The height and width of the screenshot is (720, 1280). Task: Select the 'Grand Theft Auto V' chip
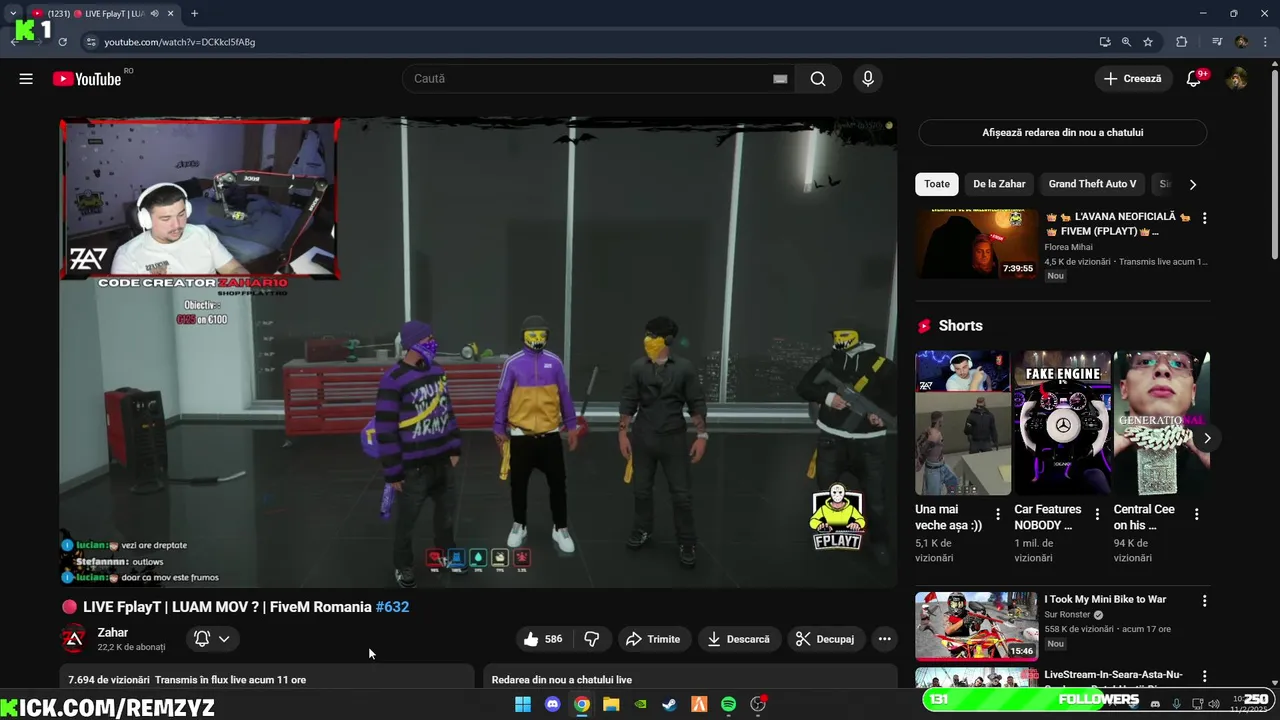coord(1092,184)
